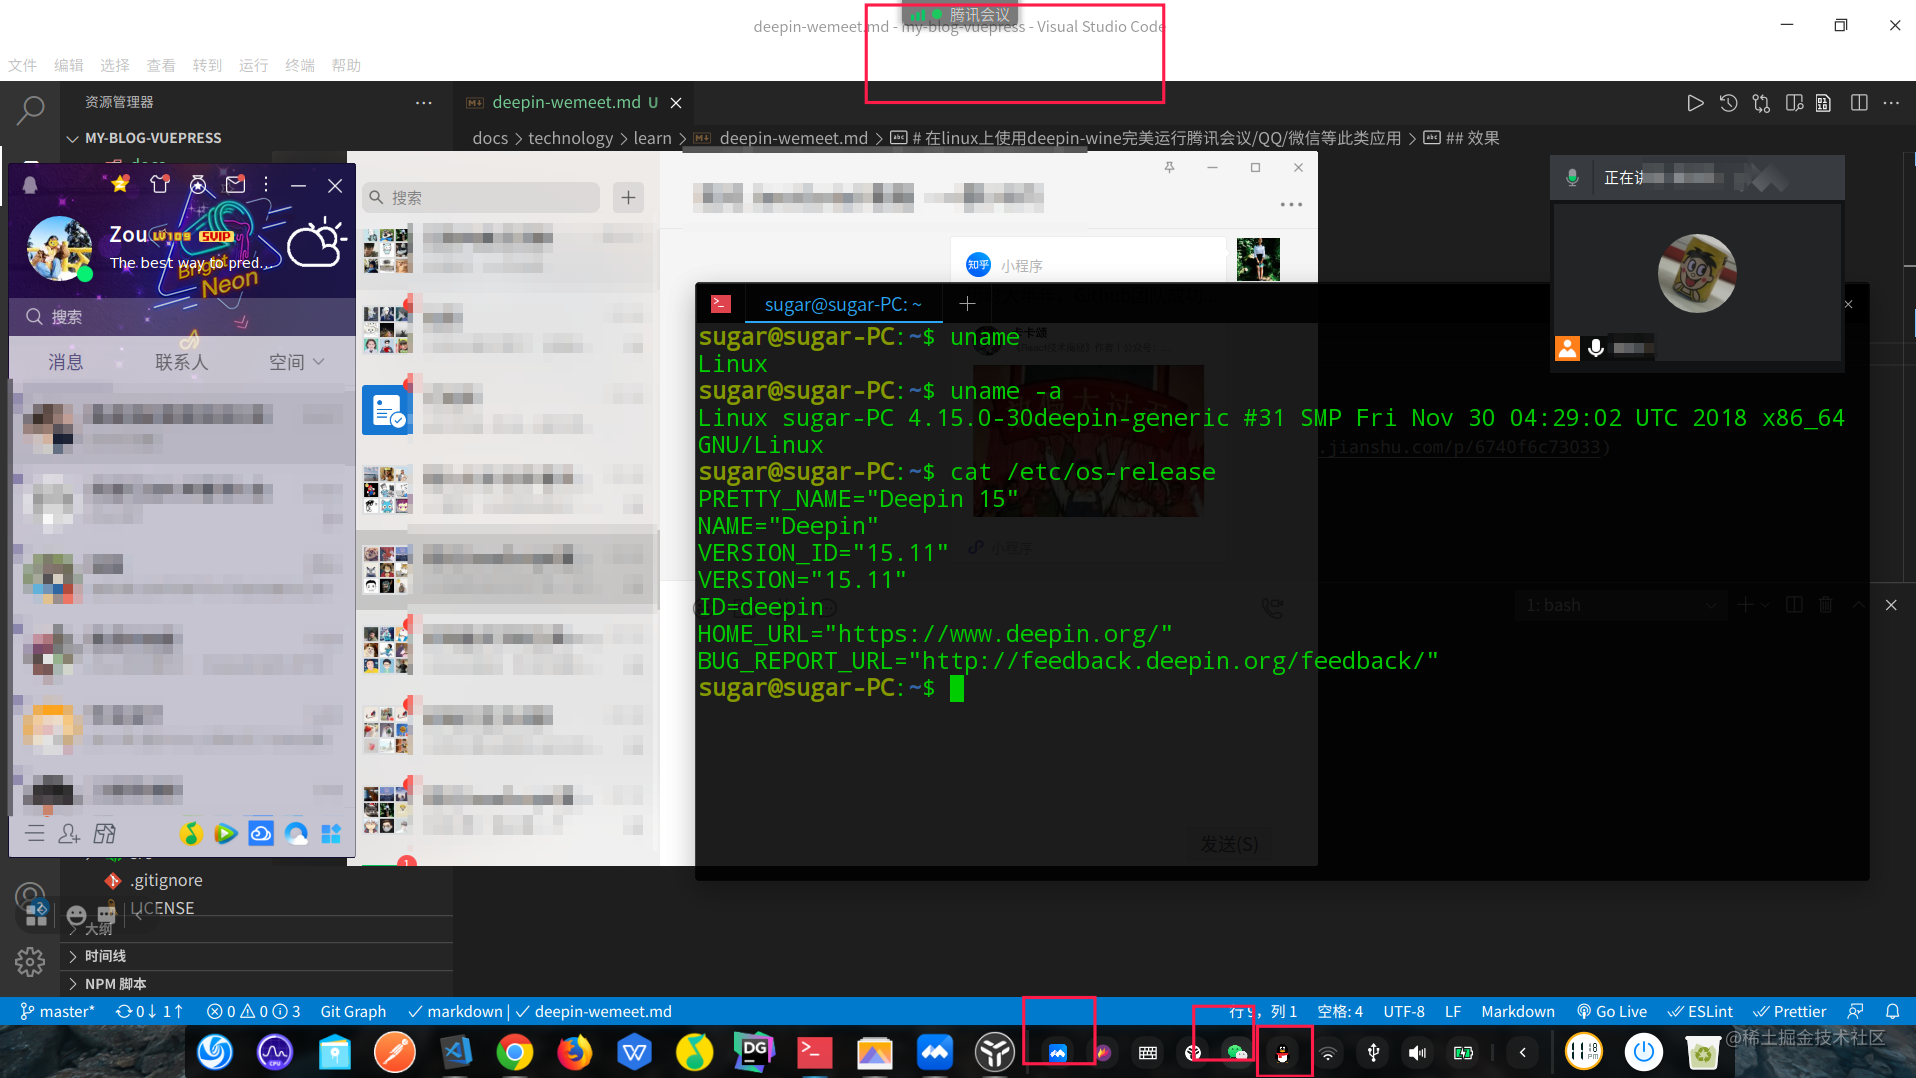Mute the microphone in the meeting window
1916x1078 pixels.
(1596, 348)
